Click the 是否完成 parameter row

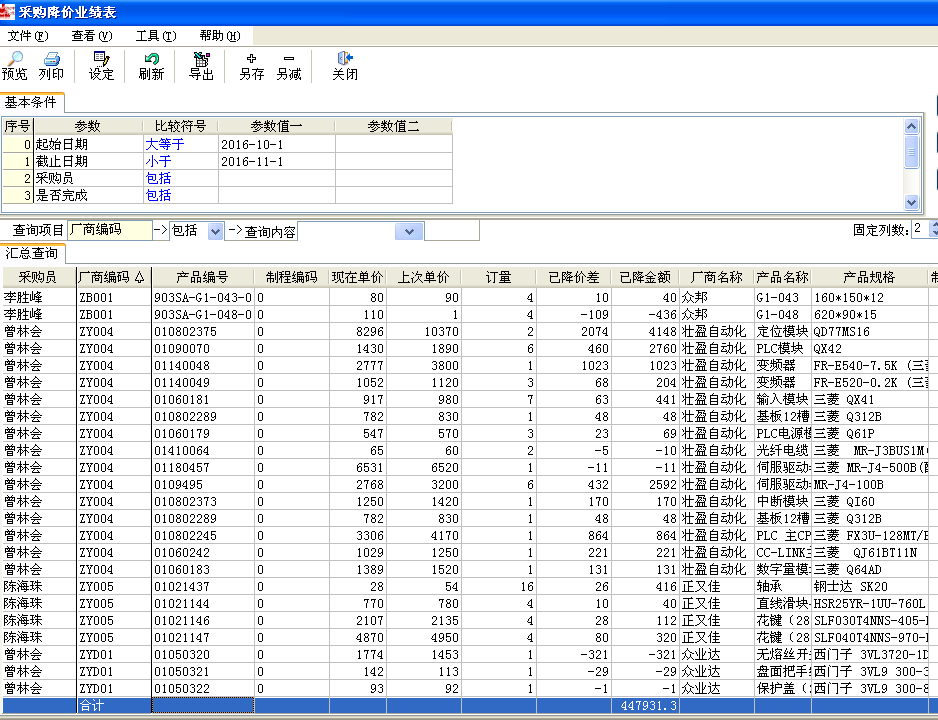(x=227, y=195)
